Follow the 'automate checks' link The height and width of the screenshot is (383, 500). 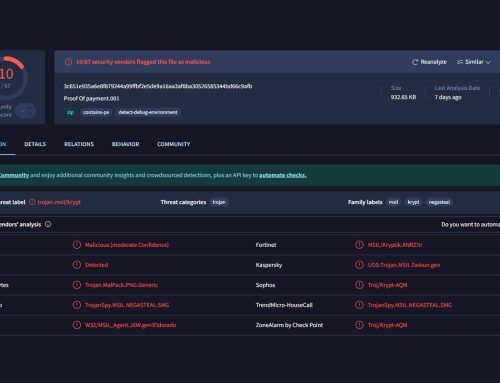[283, 175]
